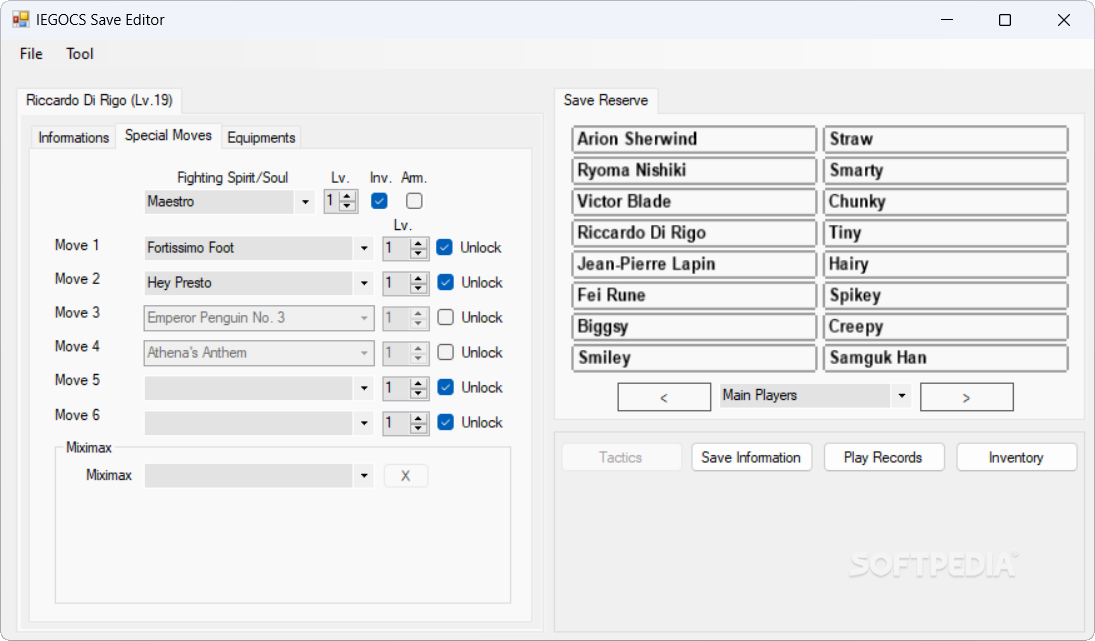Select the Save Reserve tab
Image resolution: width=1095 pixels, height=641 pixels.
[605, 101]
